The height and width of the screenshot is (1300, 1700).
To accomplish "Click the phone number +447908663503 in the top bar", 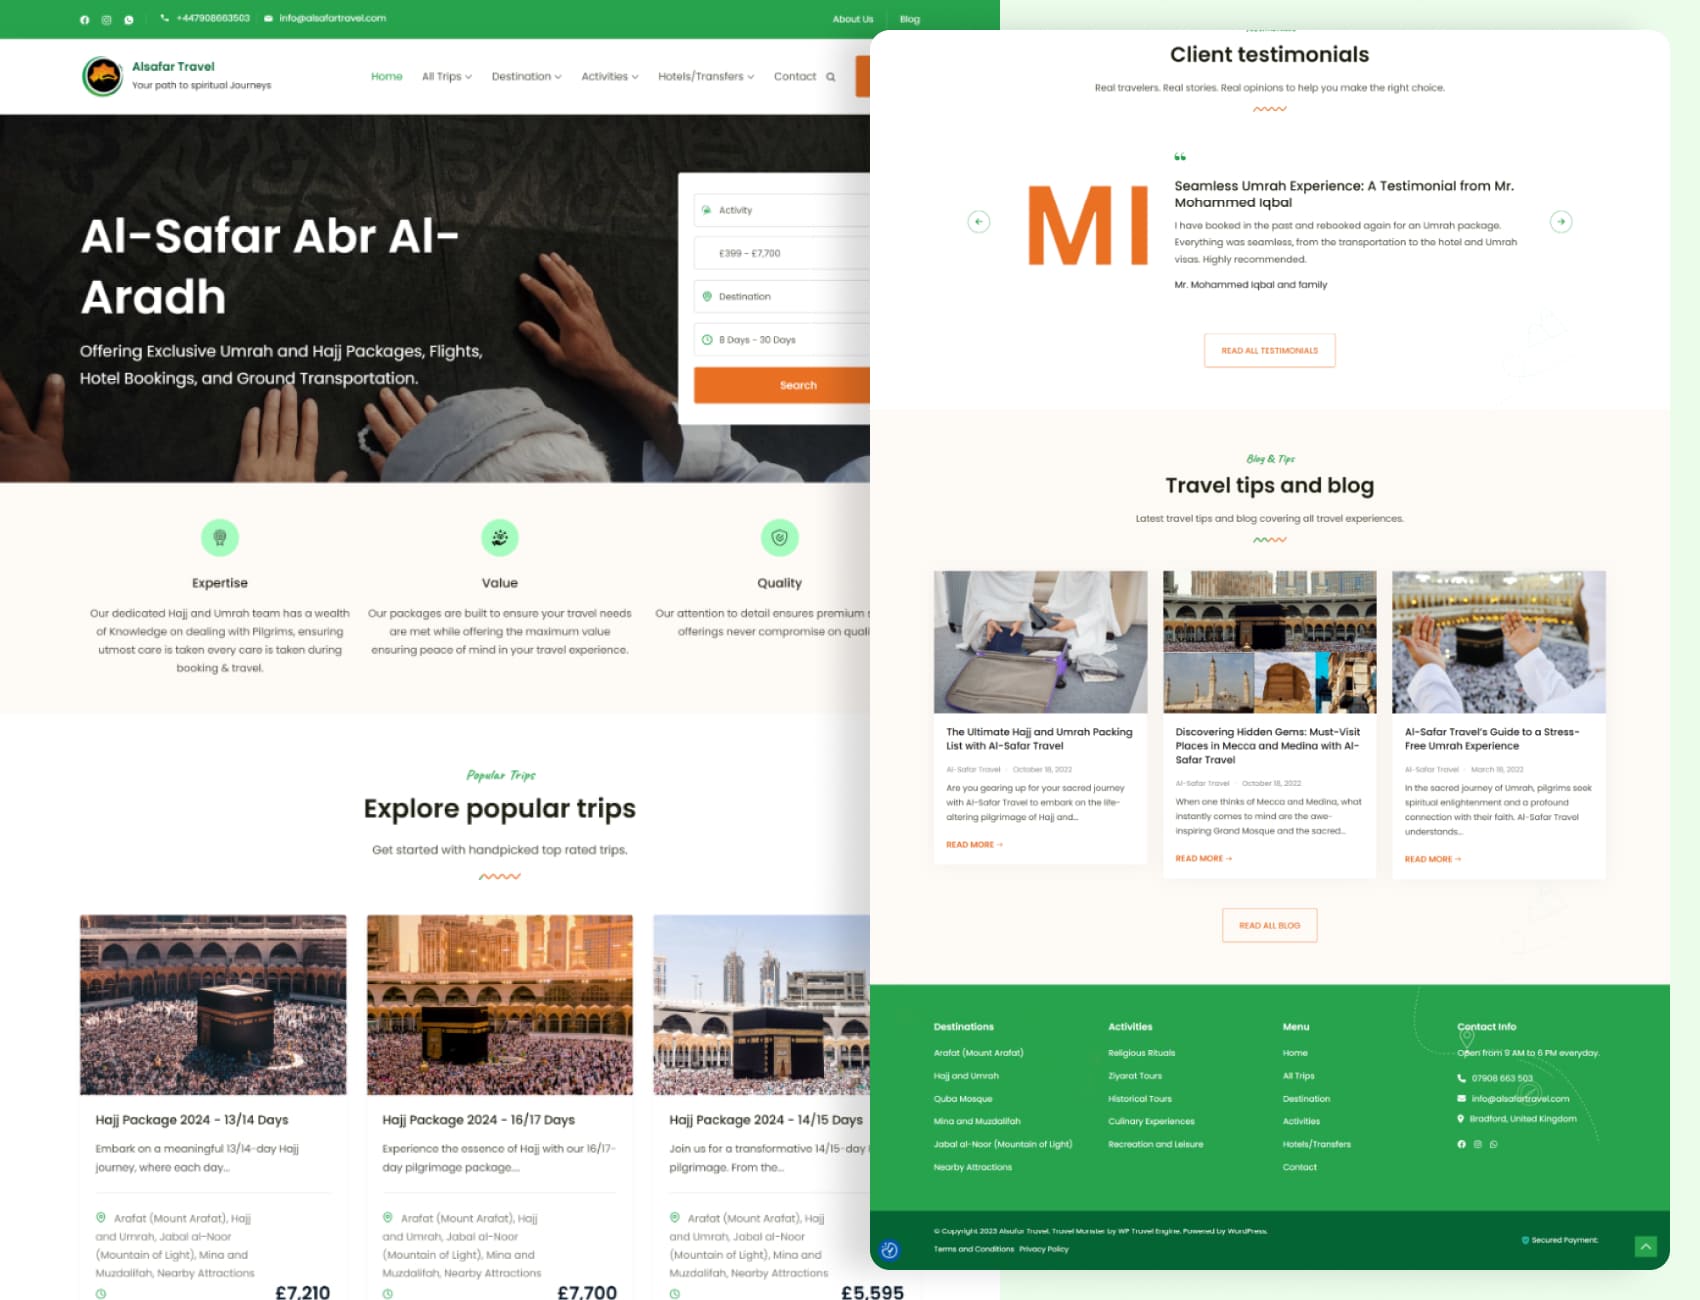I will tap(213, 18).
